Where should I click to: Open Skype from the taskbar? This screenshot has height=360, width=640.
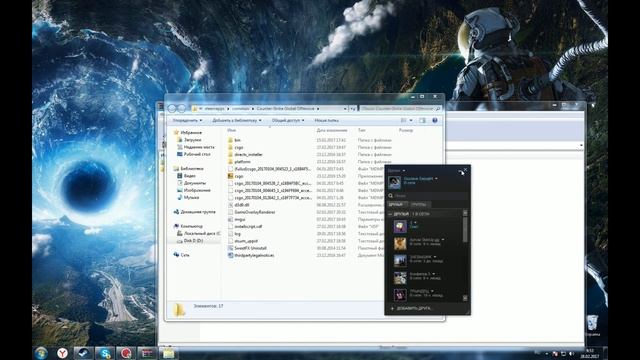105,353
